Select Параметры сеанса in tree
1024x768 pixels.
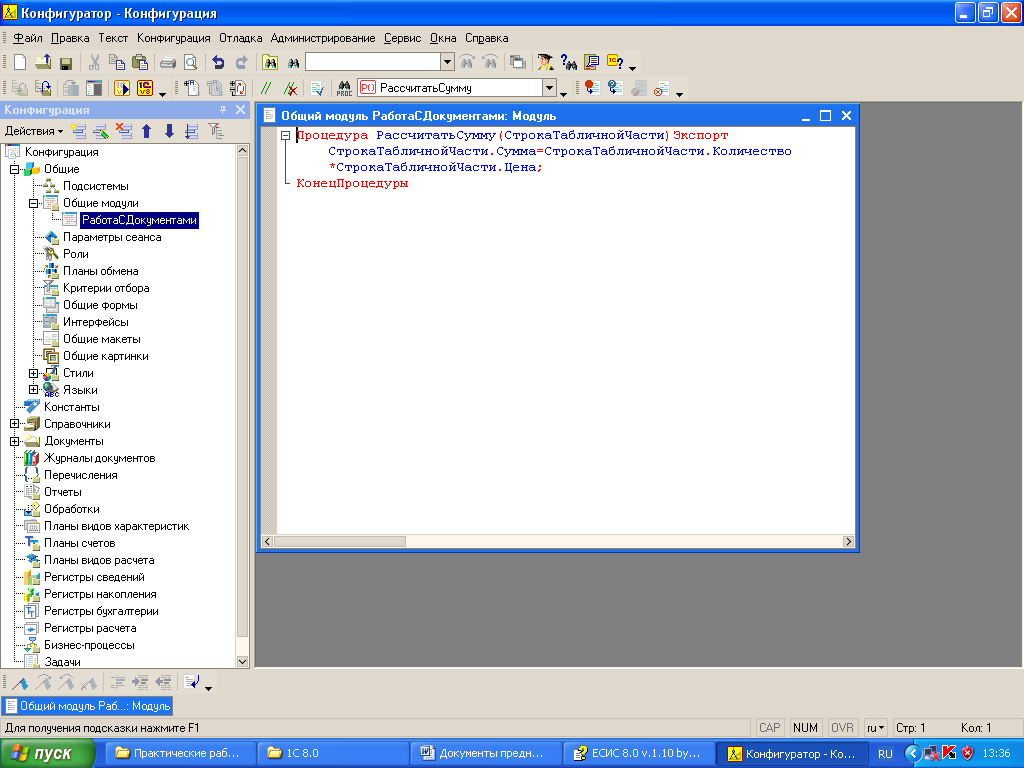(x=112, y=237)
